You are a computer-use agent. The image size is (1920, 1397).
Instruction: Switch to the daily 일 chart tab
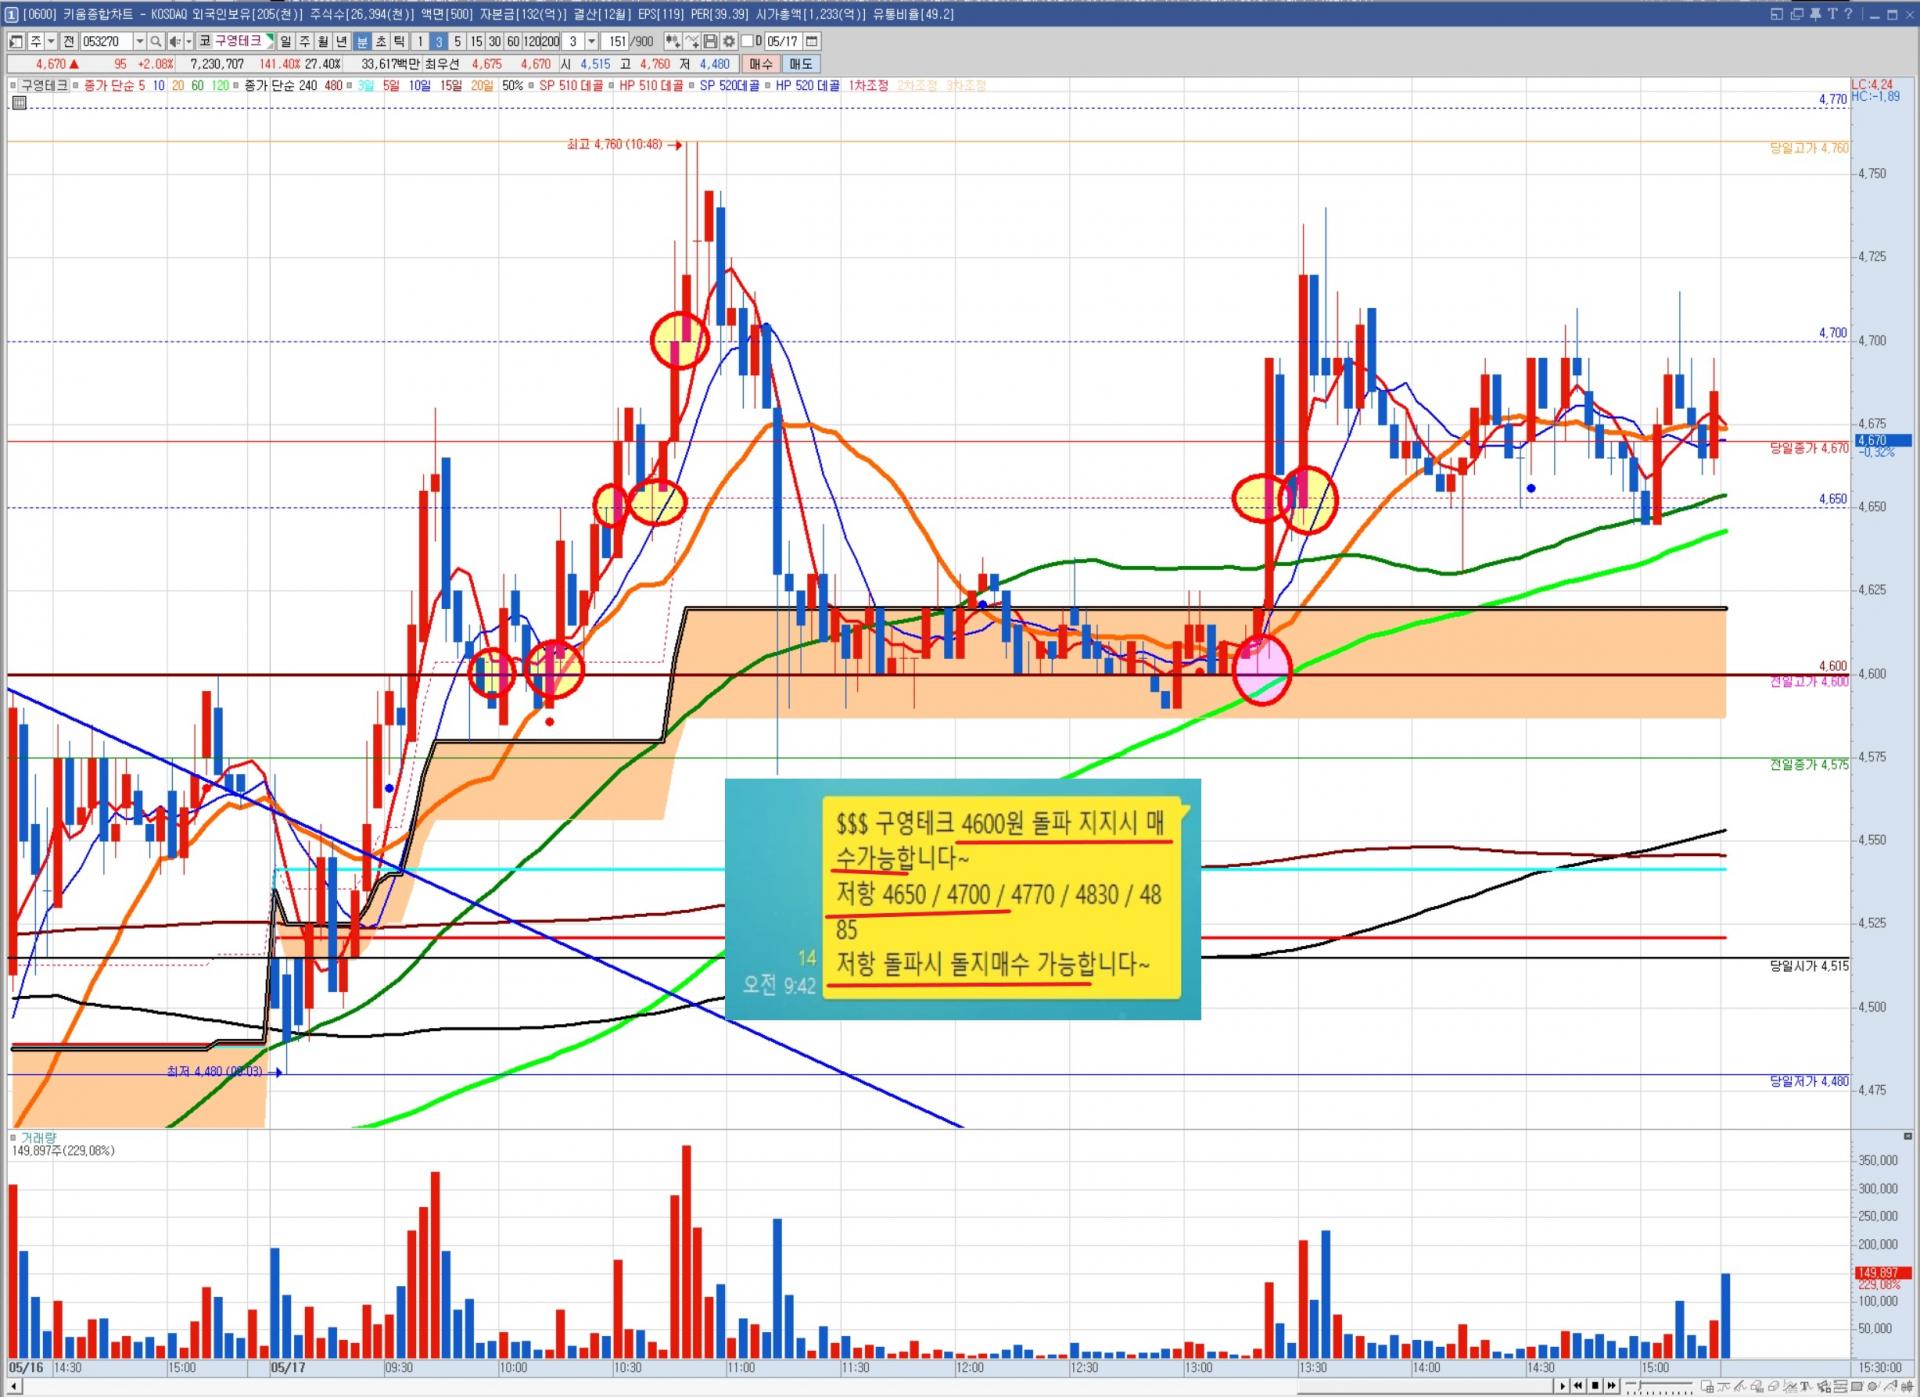286,41
